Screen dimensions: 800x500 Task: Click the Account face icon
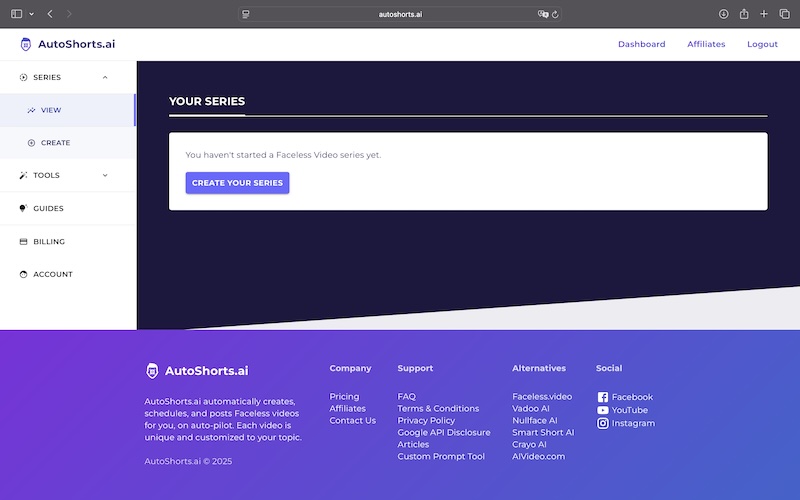(x=23, y=274)
